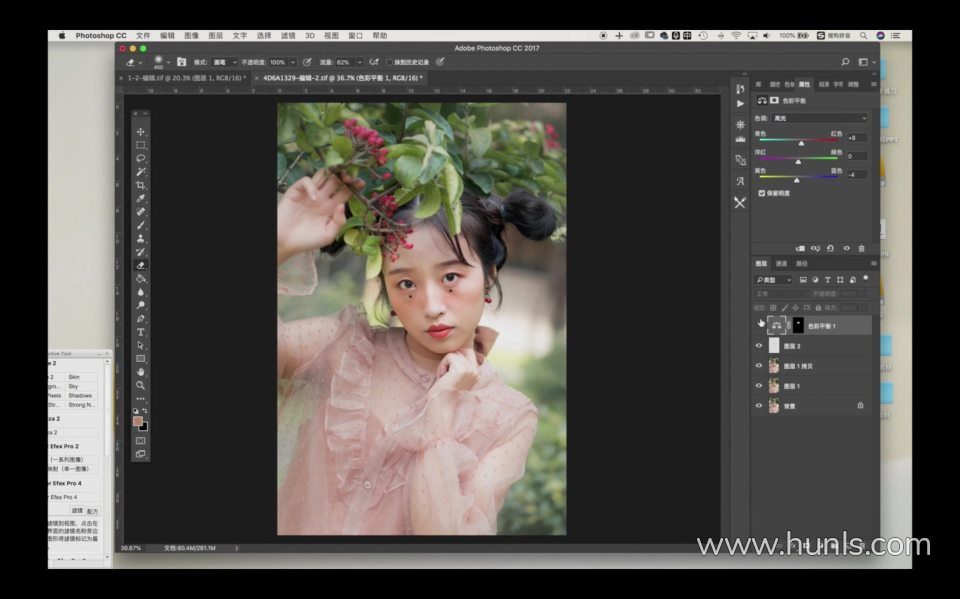Select the Magic Wand tool

[141, 171]
